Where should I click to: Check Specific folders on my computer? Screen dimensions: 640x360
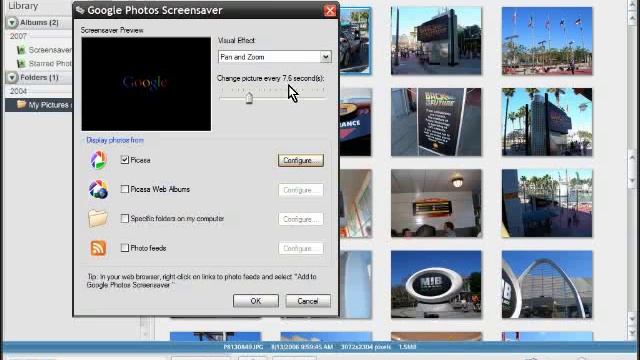tap(125, 218)
